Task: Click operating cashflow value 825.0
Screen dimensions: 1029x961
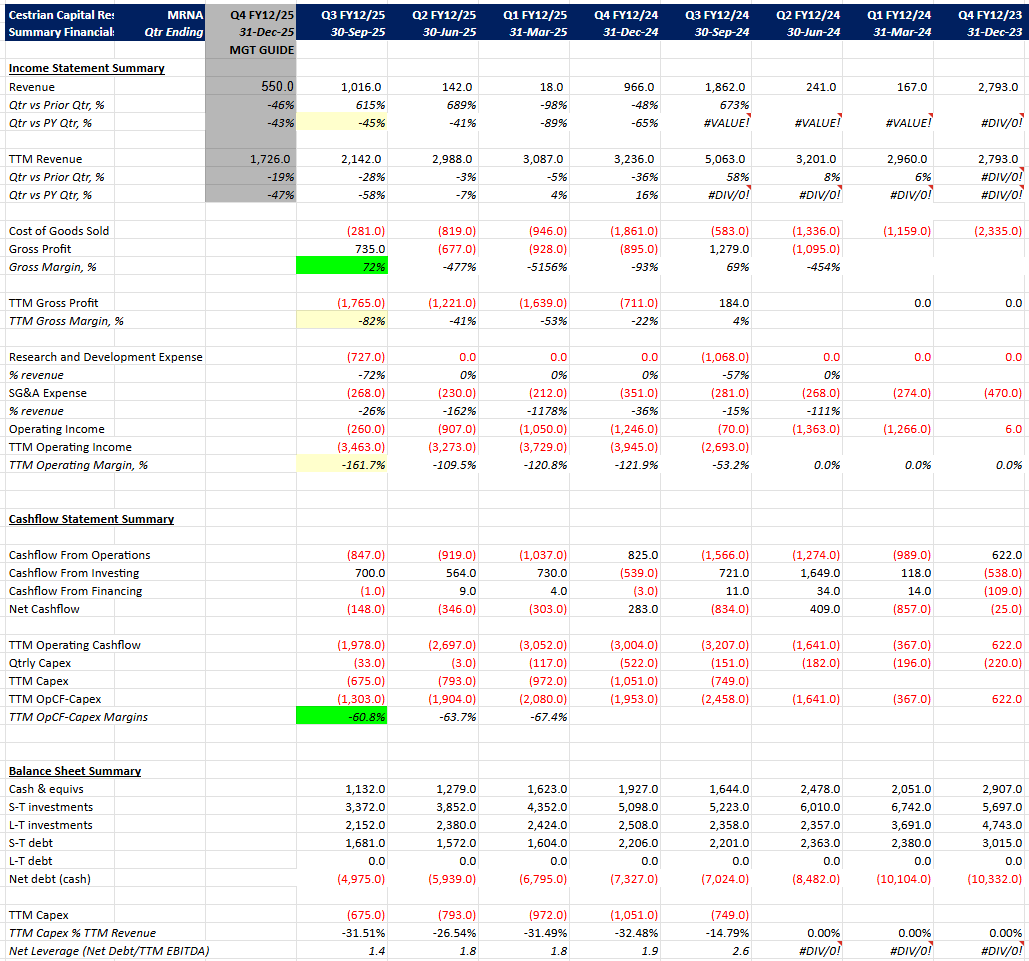Action: [642, 555]
